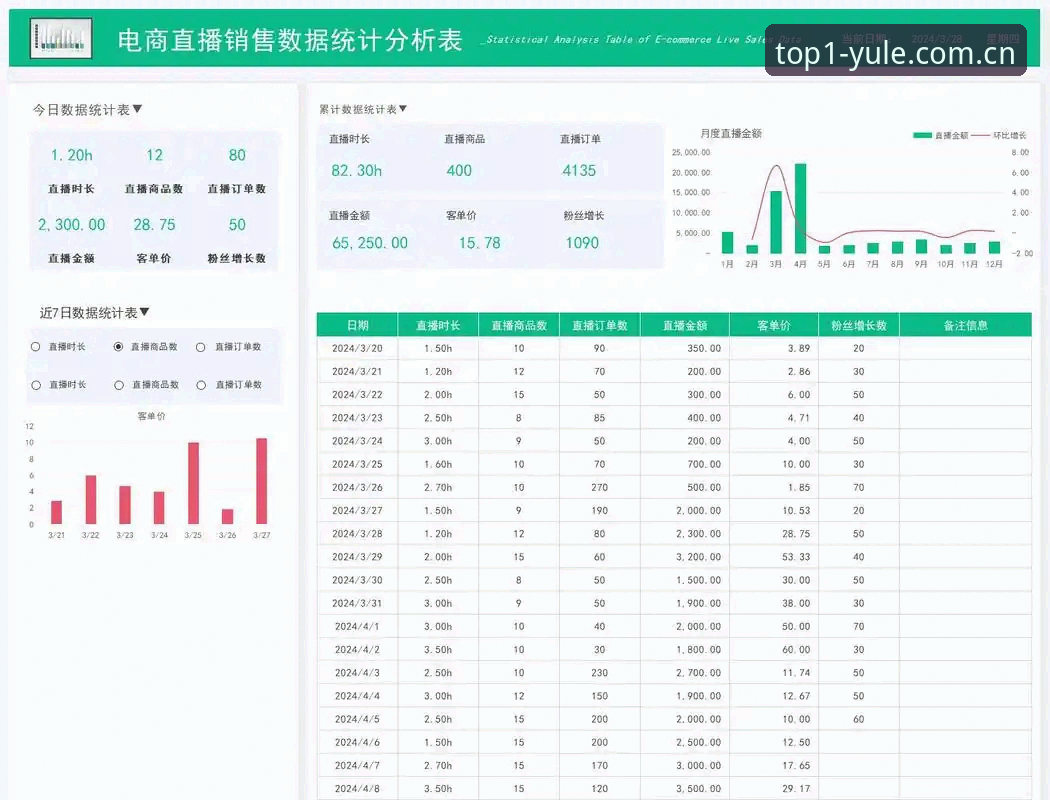Click the date cell 2024/3/31
The height and width of the screenshot is (800, 1050).
pyautogui.click(x=358, y=604)
